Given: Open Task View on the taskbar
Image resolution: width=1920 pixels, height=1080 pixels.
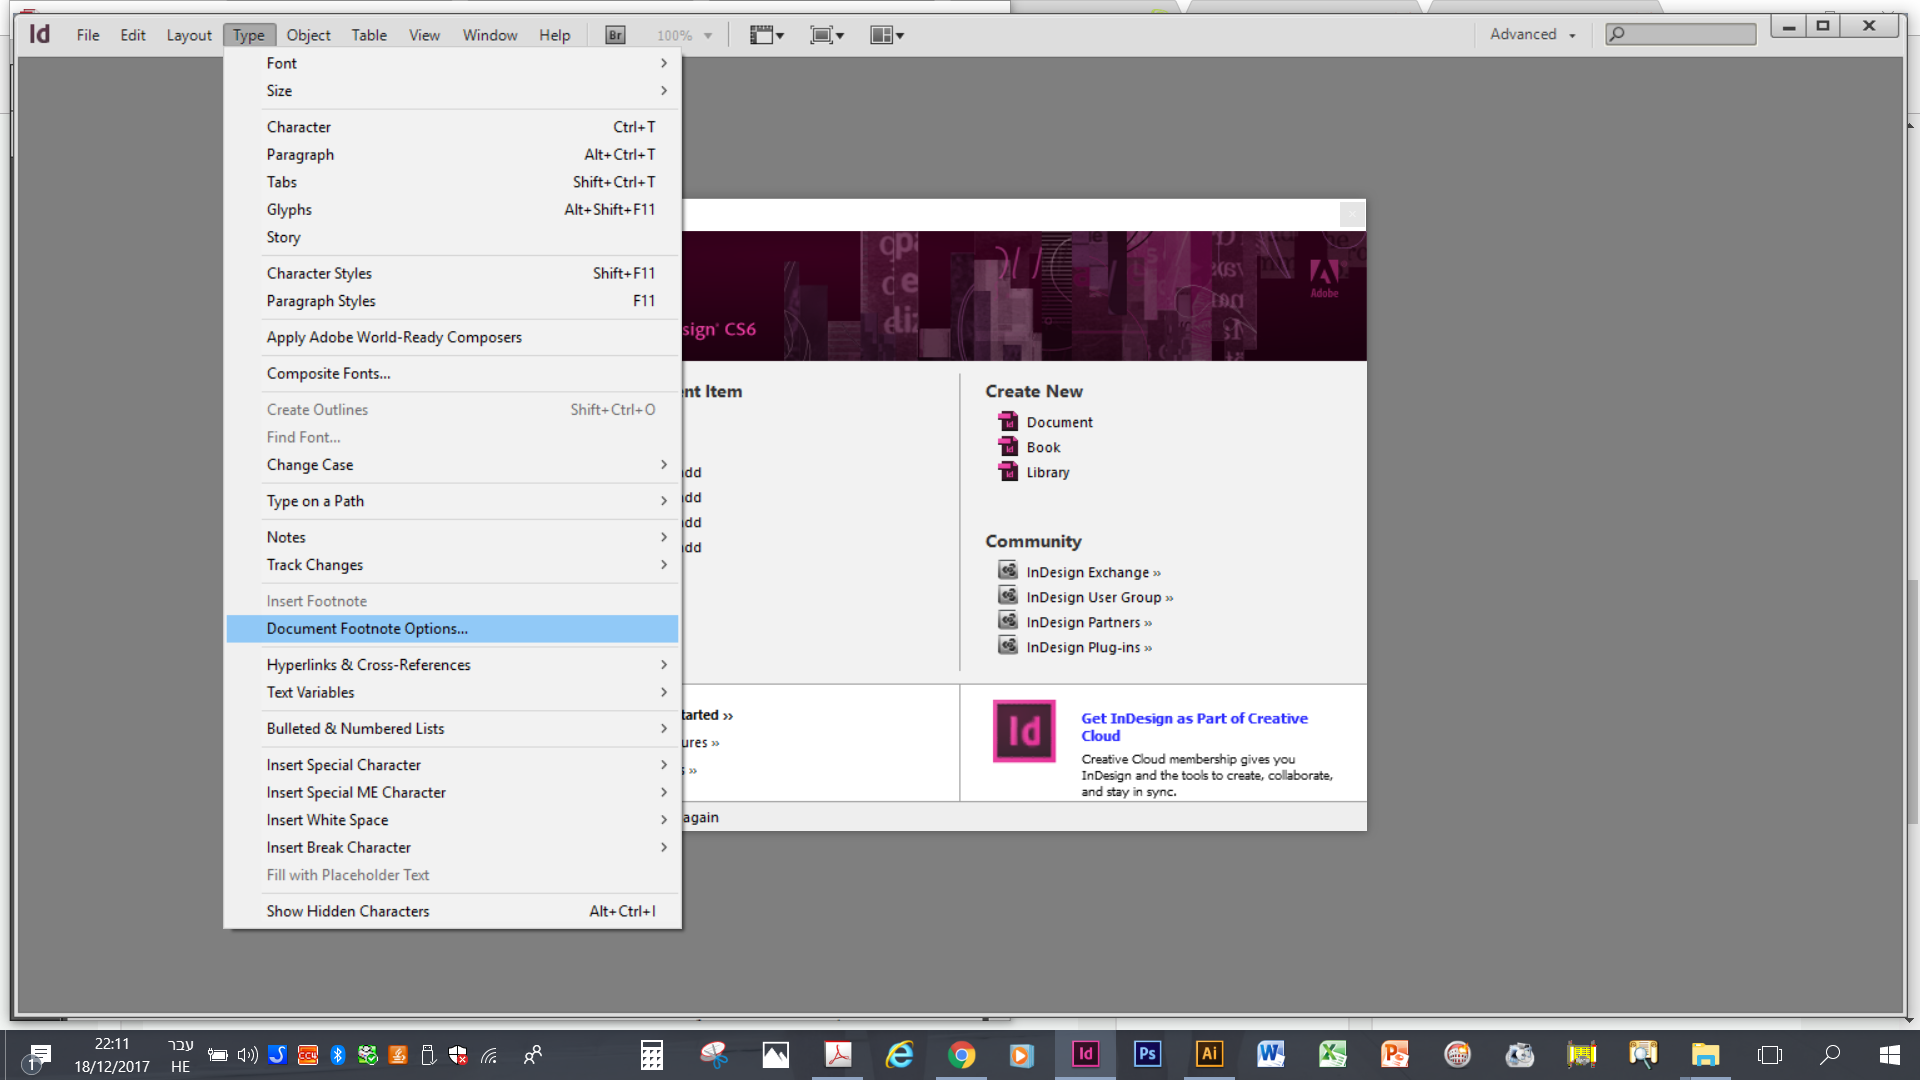Looking at the screenshot, I should [1769, 1054].
